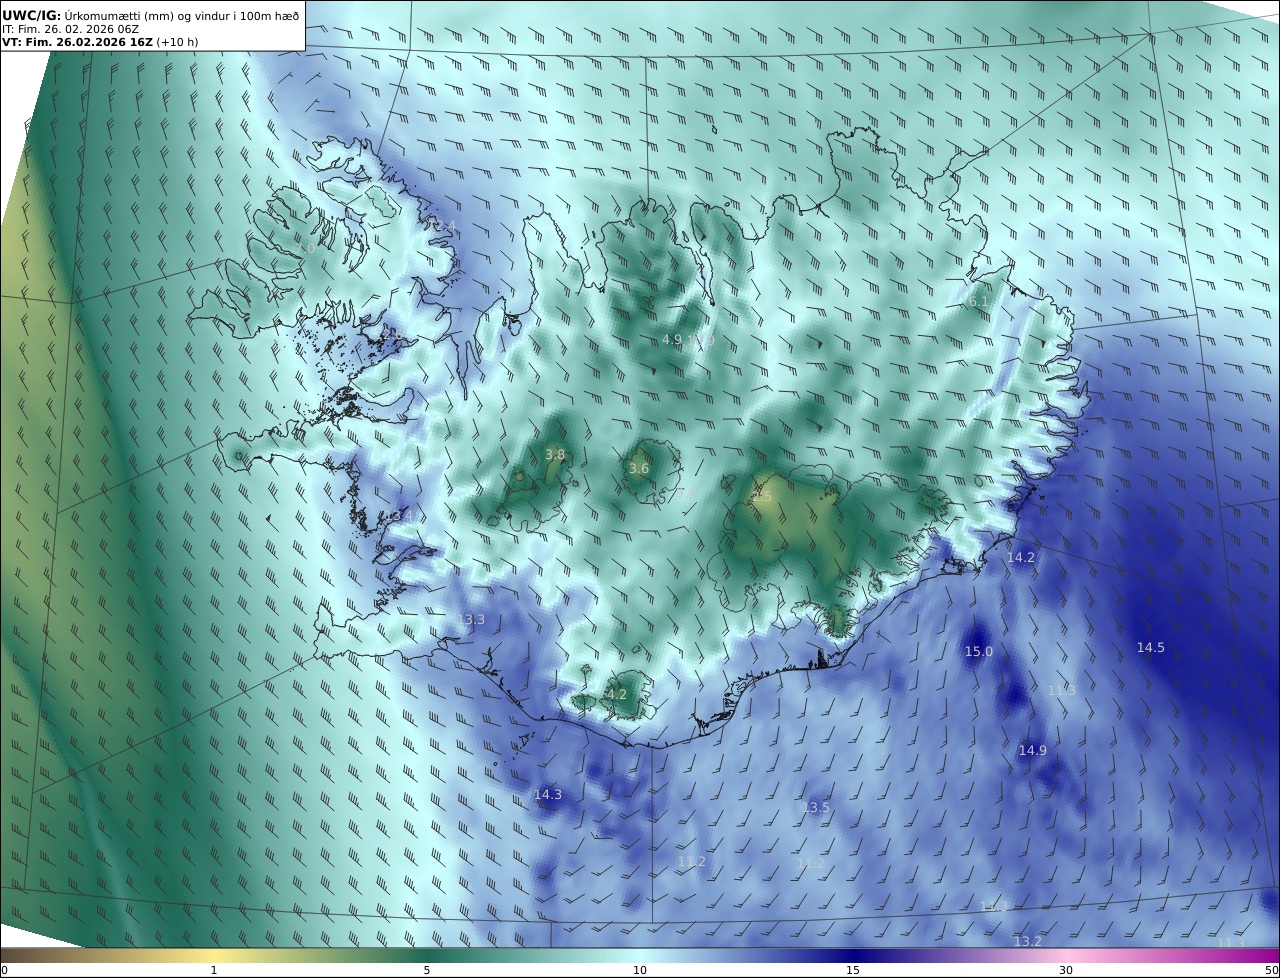The height and width of the screenshot is (978, 1280).
Task: Select the 14.5 value on the map
Action: click(1150, 647)
